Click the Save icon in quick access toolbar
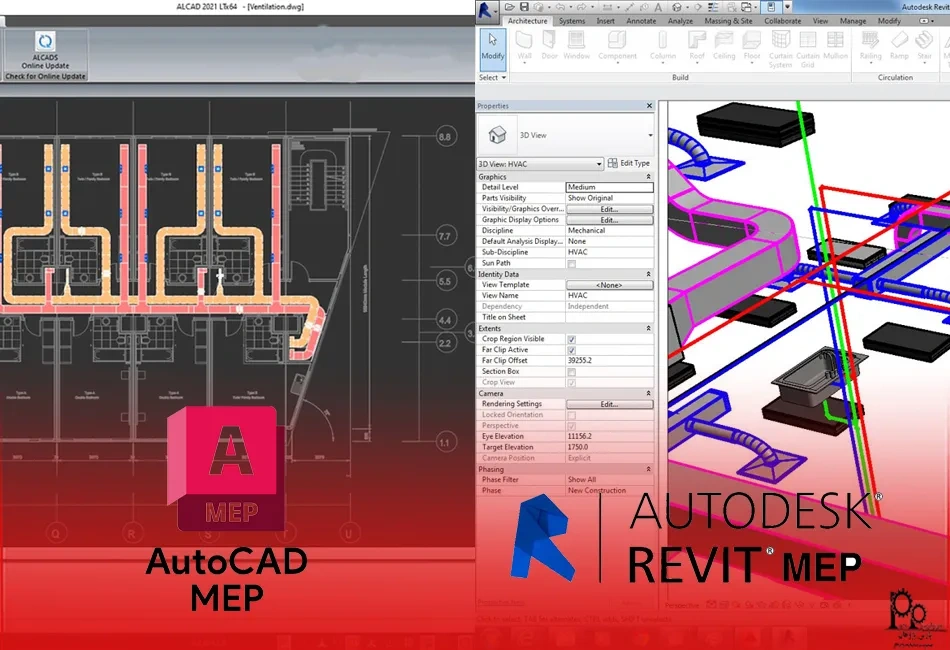950x650 pixels. click(x=525, y=7)
